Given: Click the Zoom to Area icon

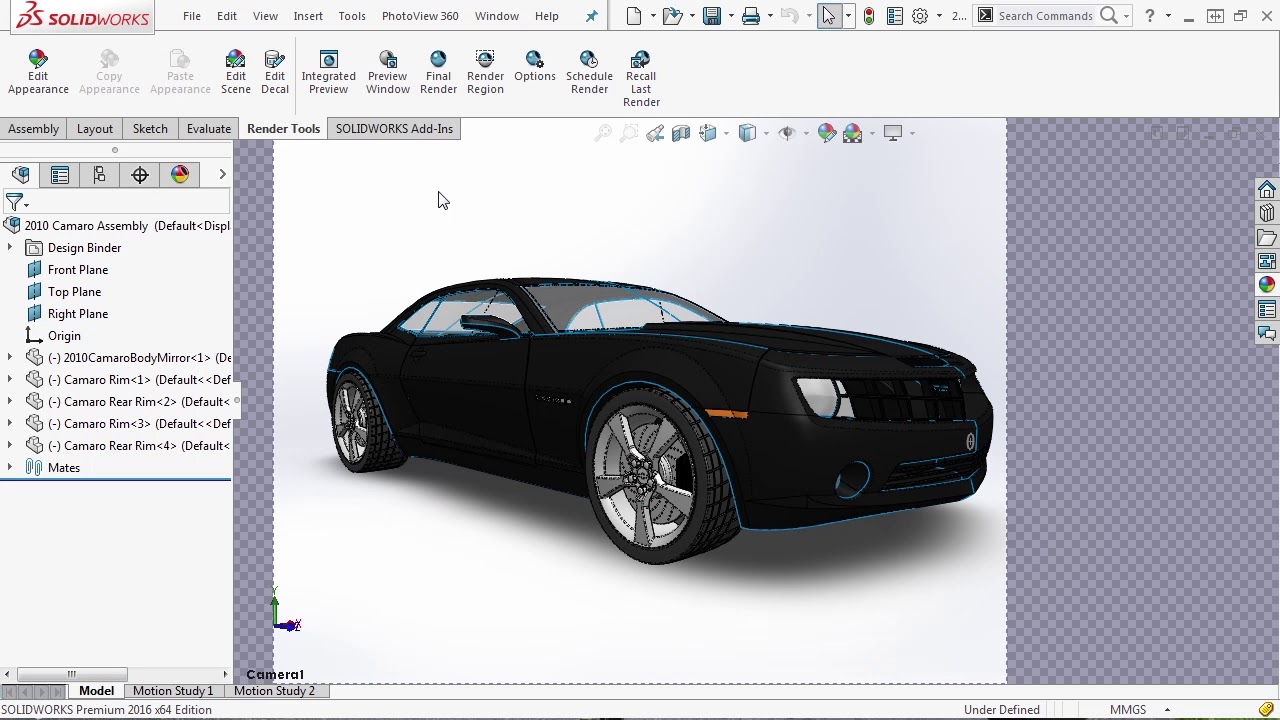Looking at the screenshot, I should (629, 133).
